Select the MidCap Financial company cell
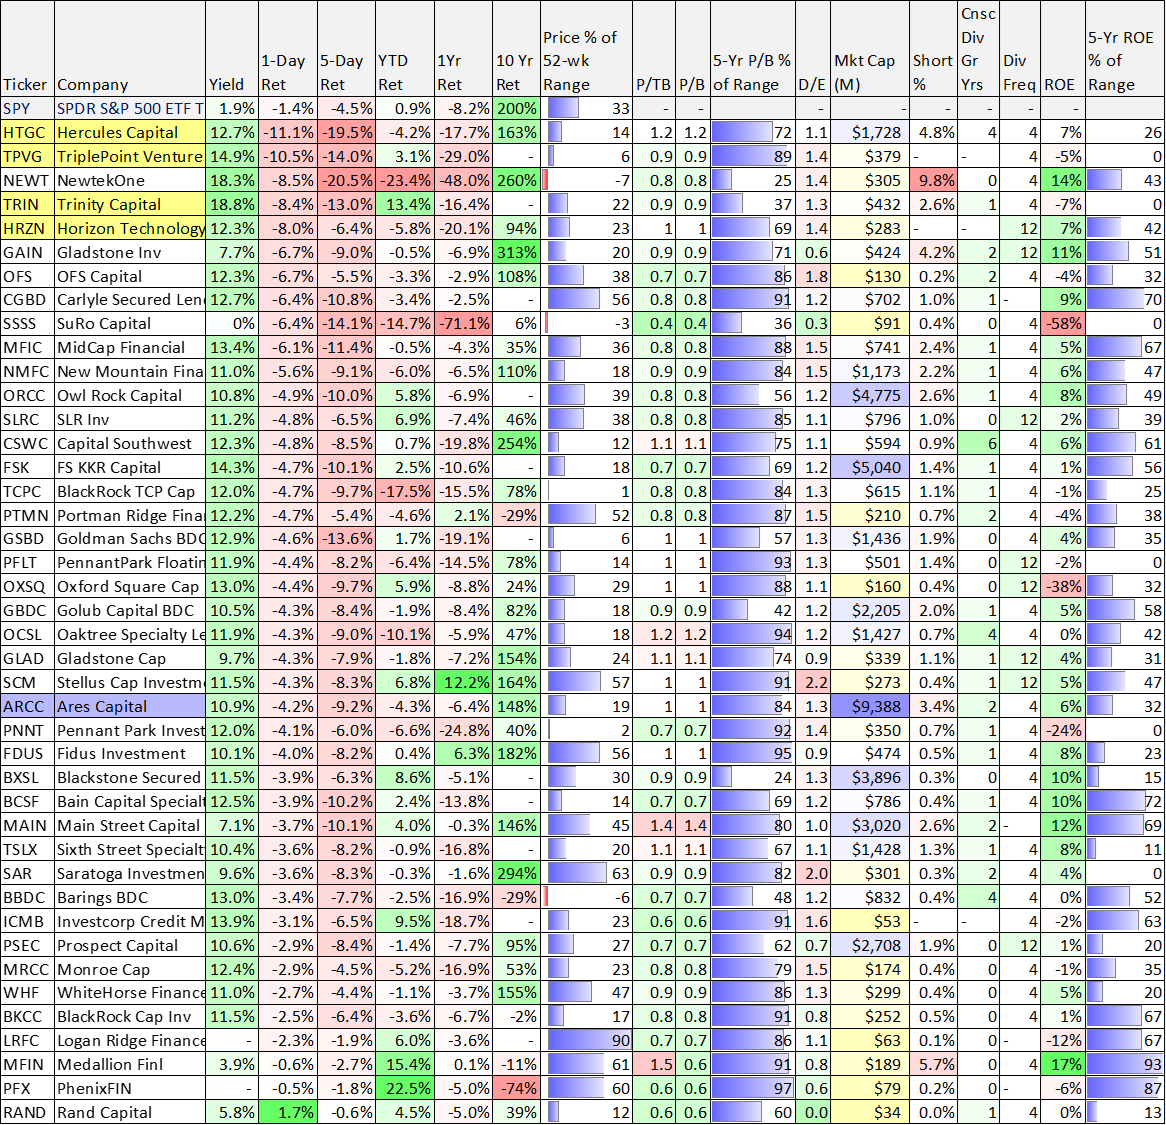 [129, 347]
